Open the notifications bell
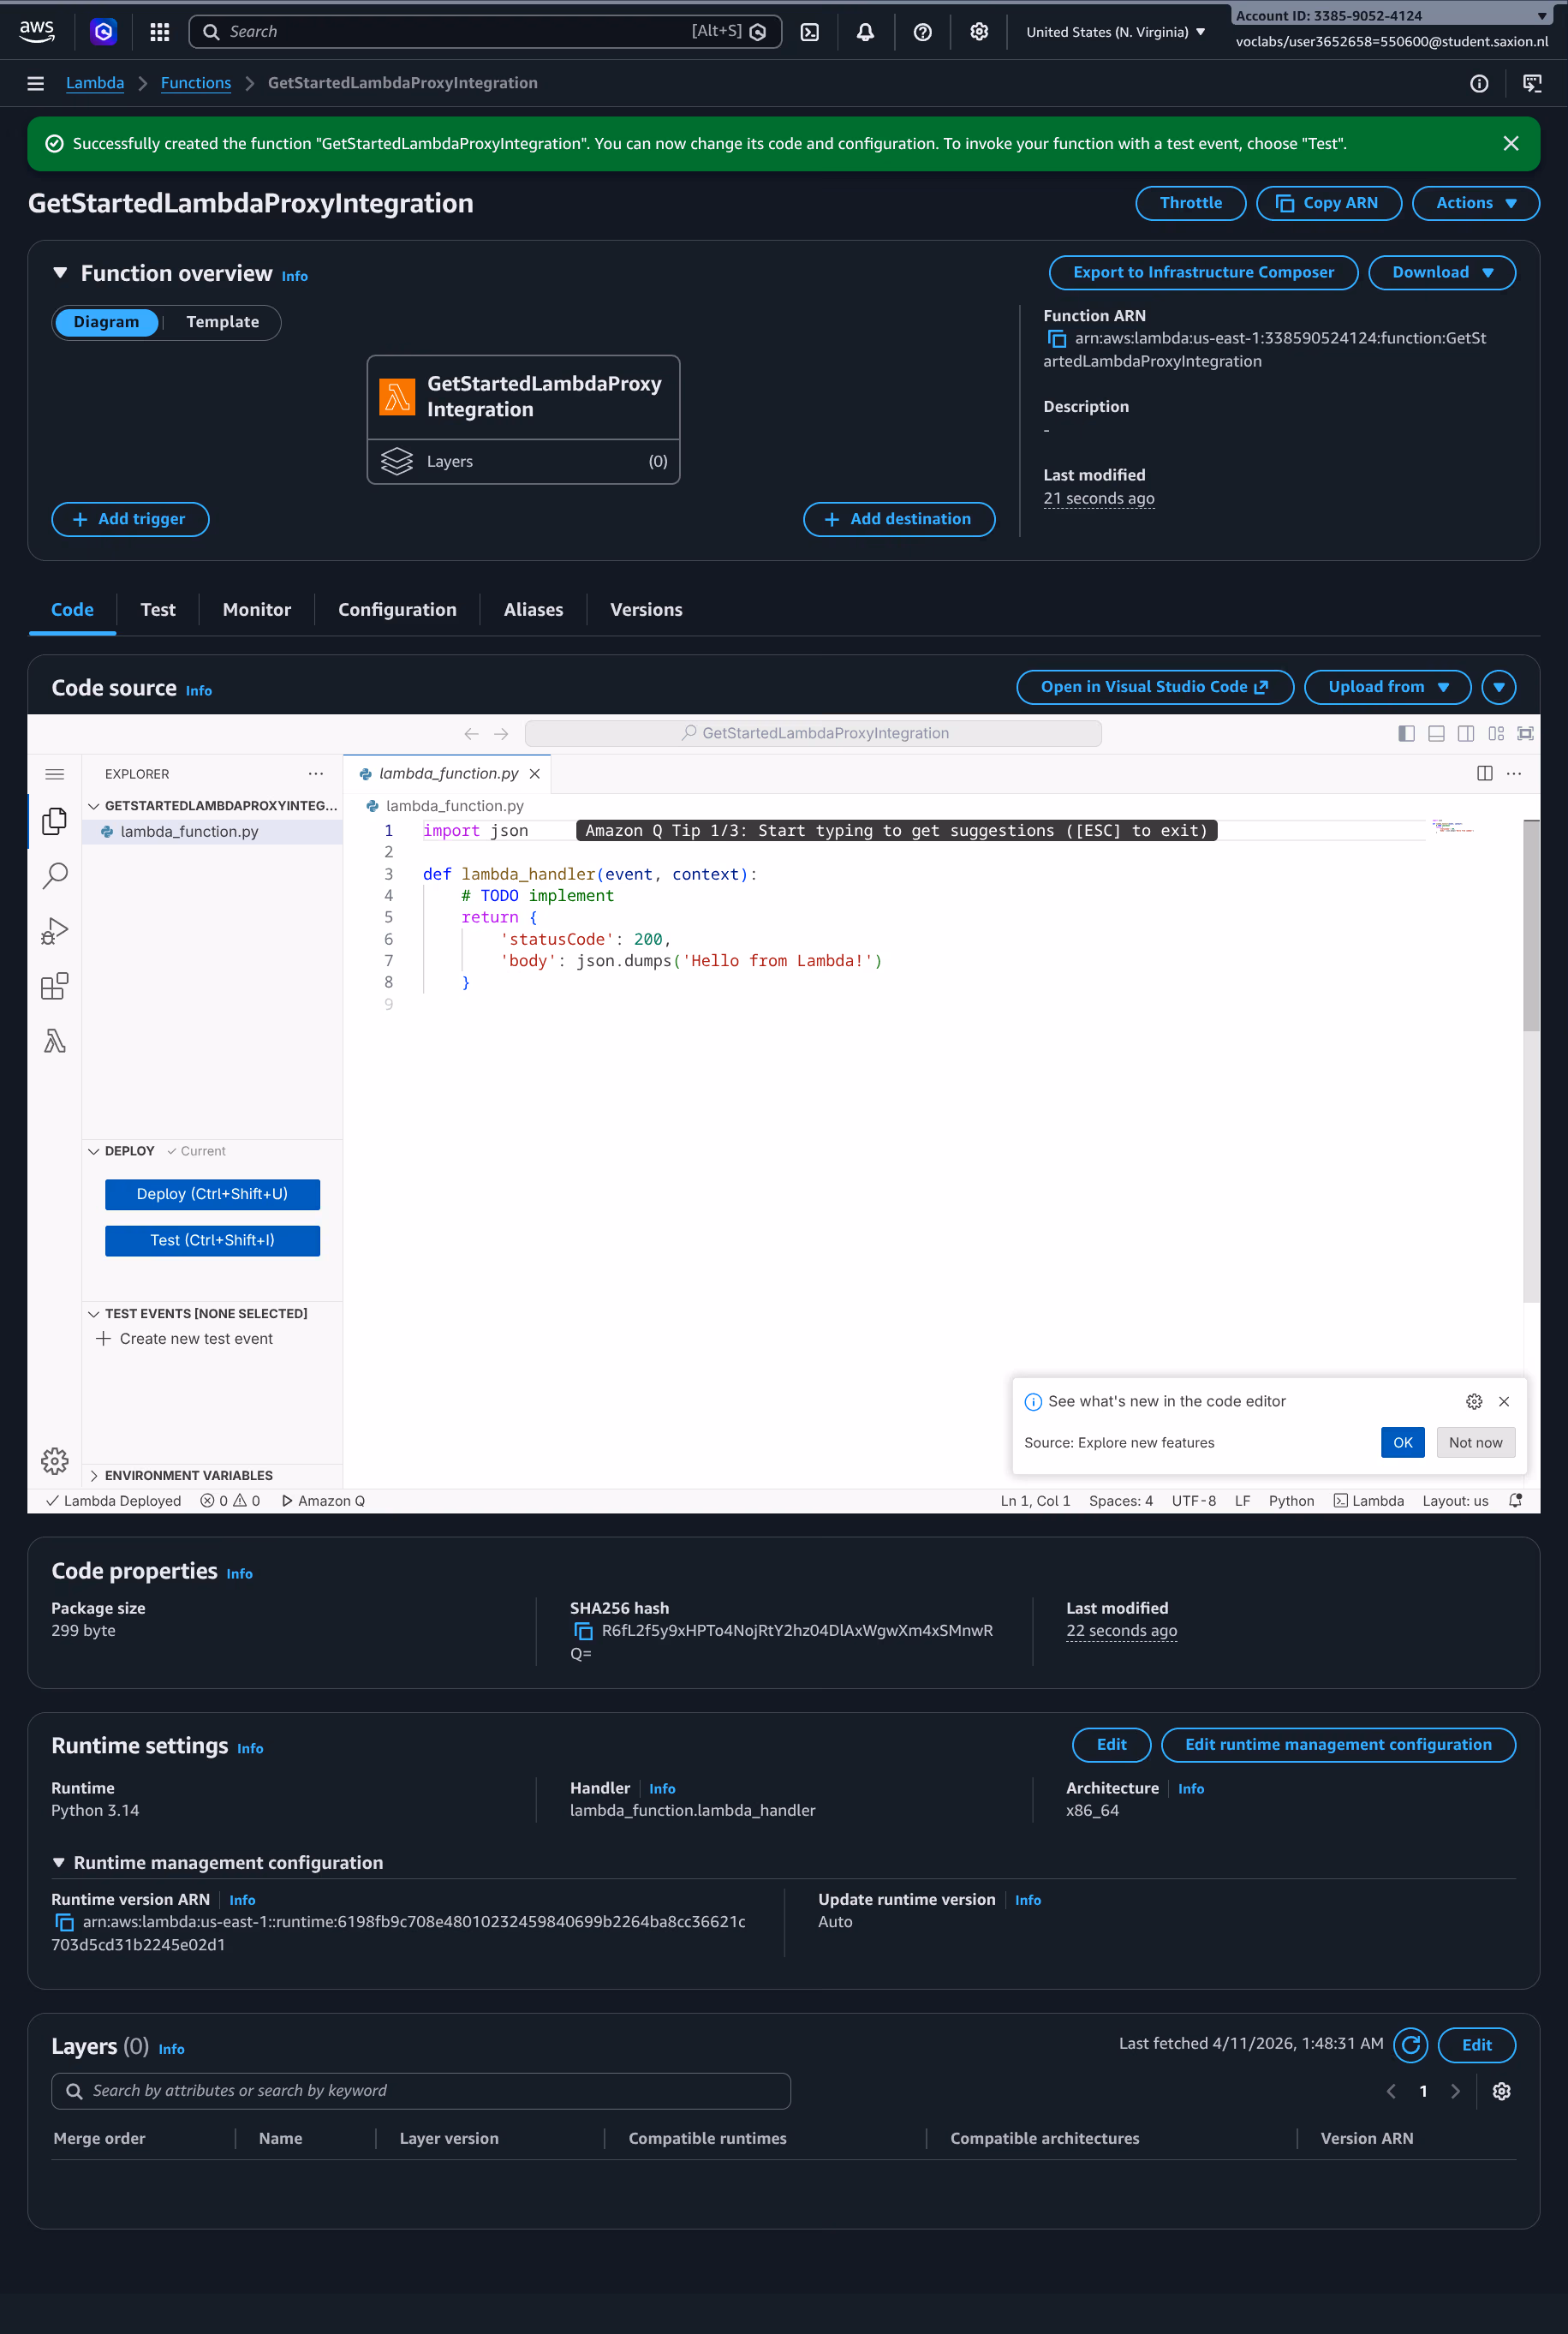 (x=865, y=32)
